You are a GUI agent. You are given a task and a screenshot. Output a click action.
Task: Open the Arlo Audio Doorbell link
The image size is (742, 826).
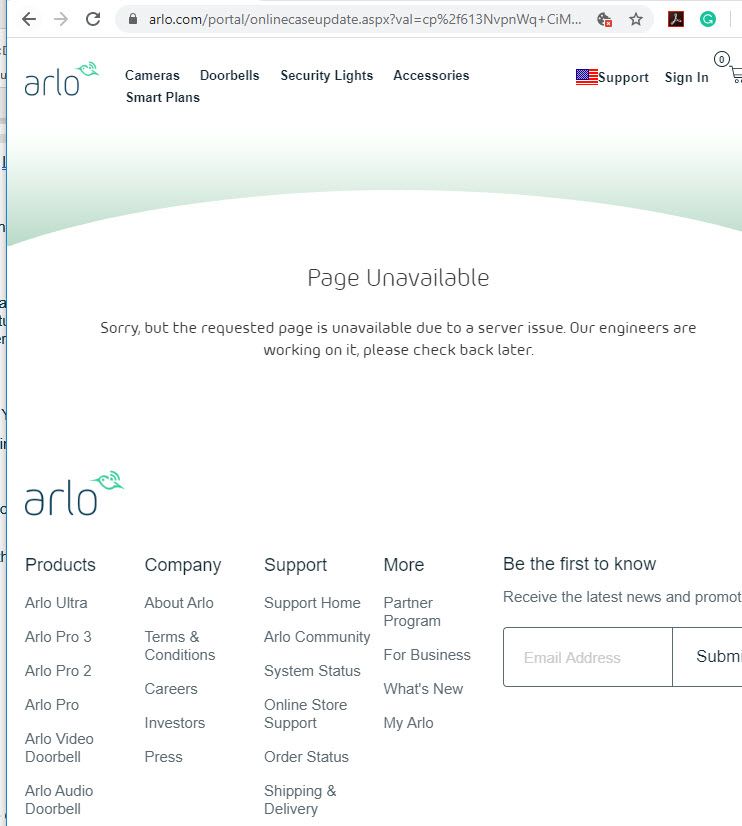[x=59, y=800]
